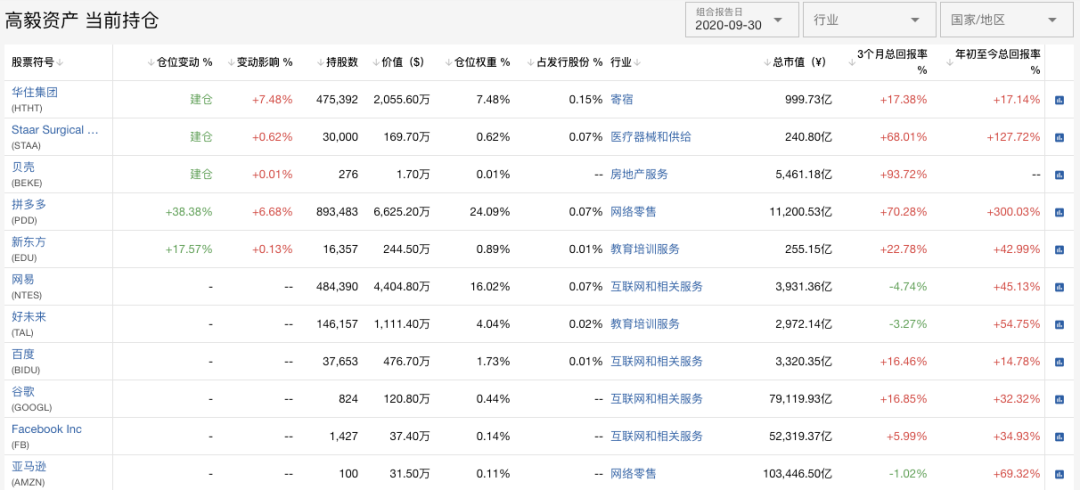
Task: Open chart icon in 好未来 row
Action: click(1059, 324)
